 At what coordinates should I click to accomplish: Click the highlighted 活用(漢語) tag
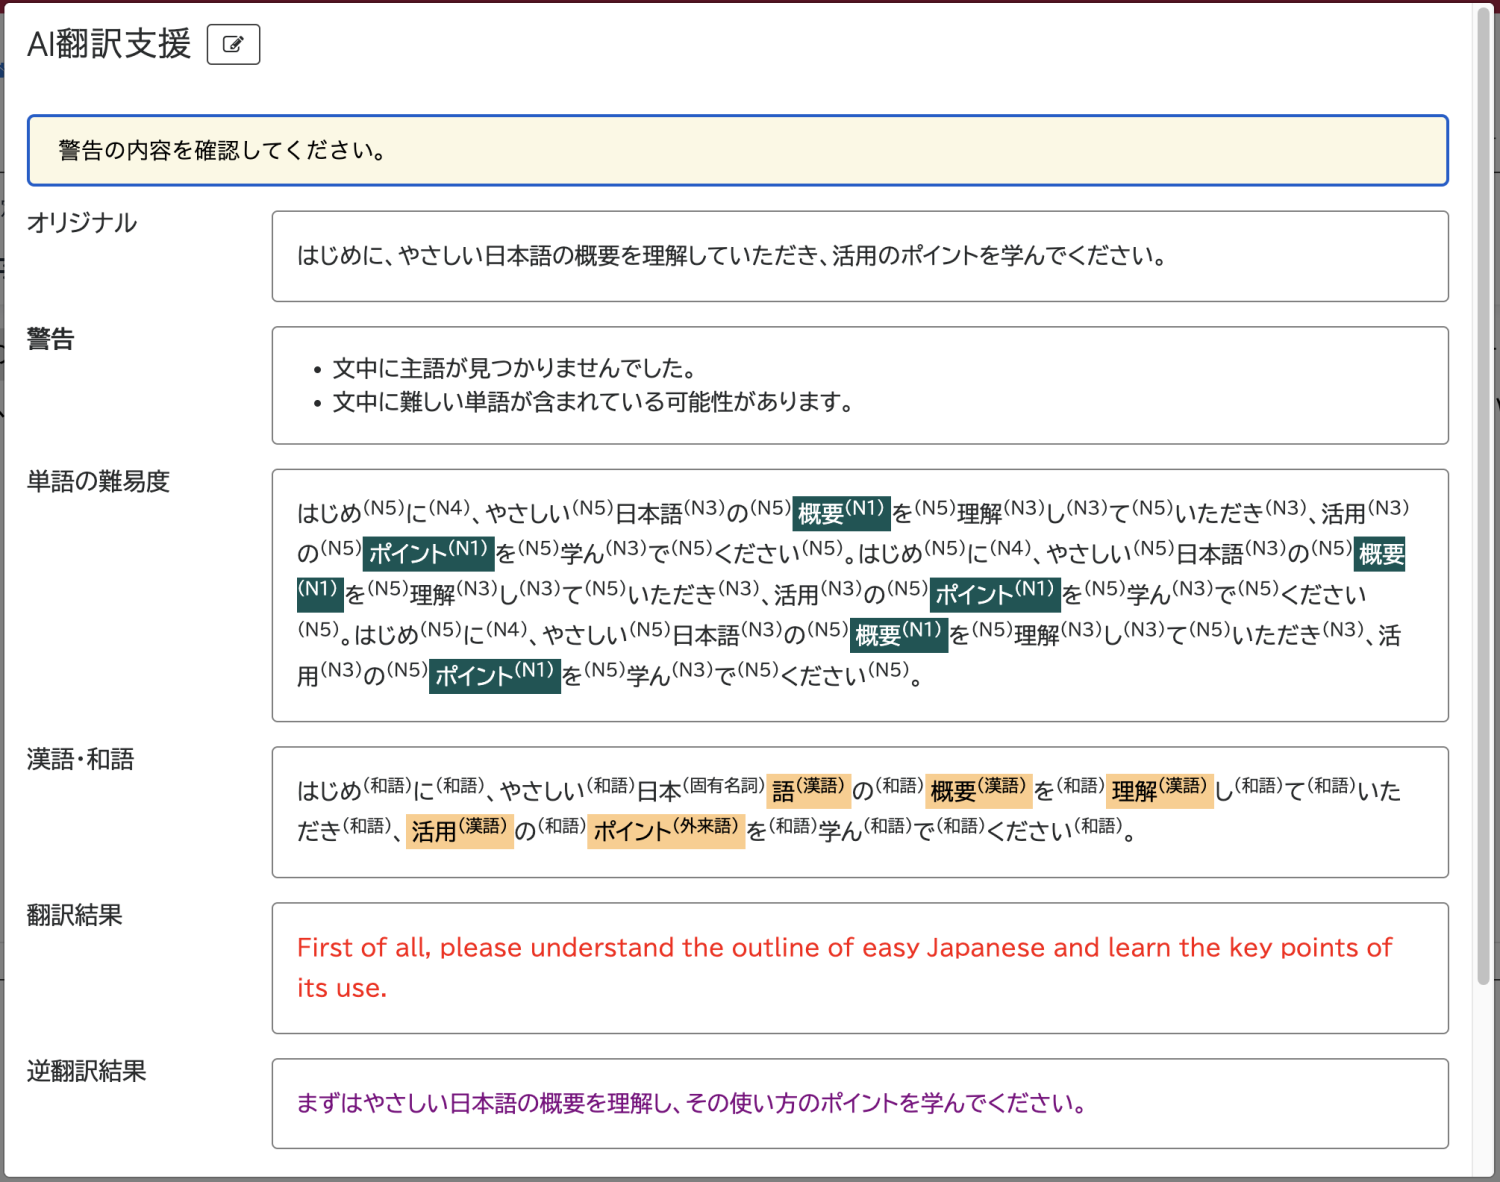(x=459, y=831)
